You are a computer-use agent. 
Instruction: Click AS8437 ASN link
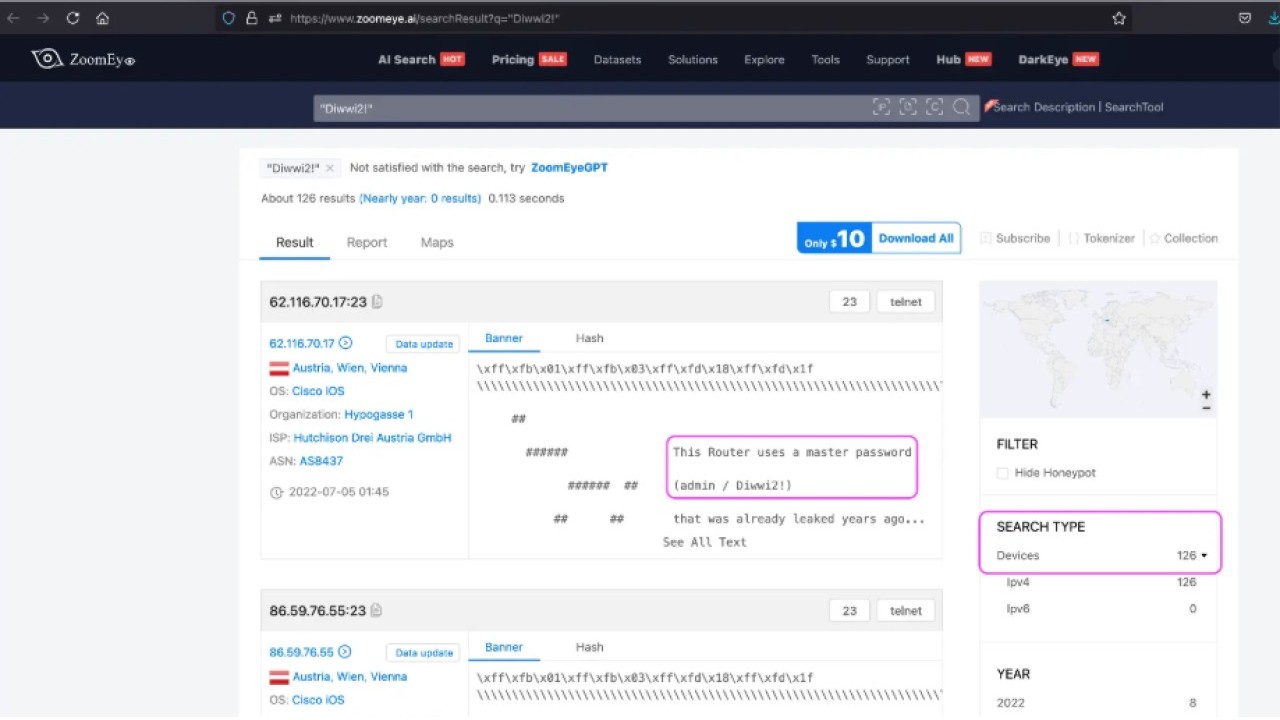(321, 461)
